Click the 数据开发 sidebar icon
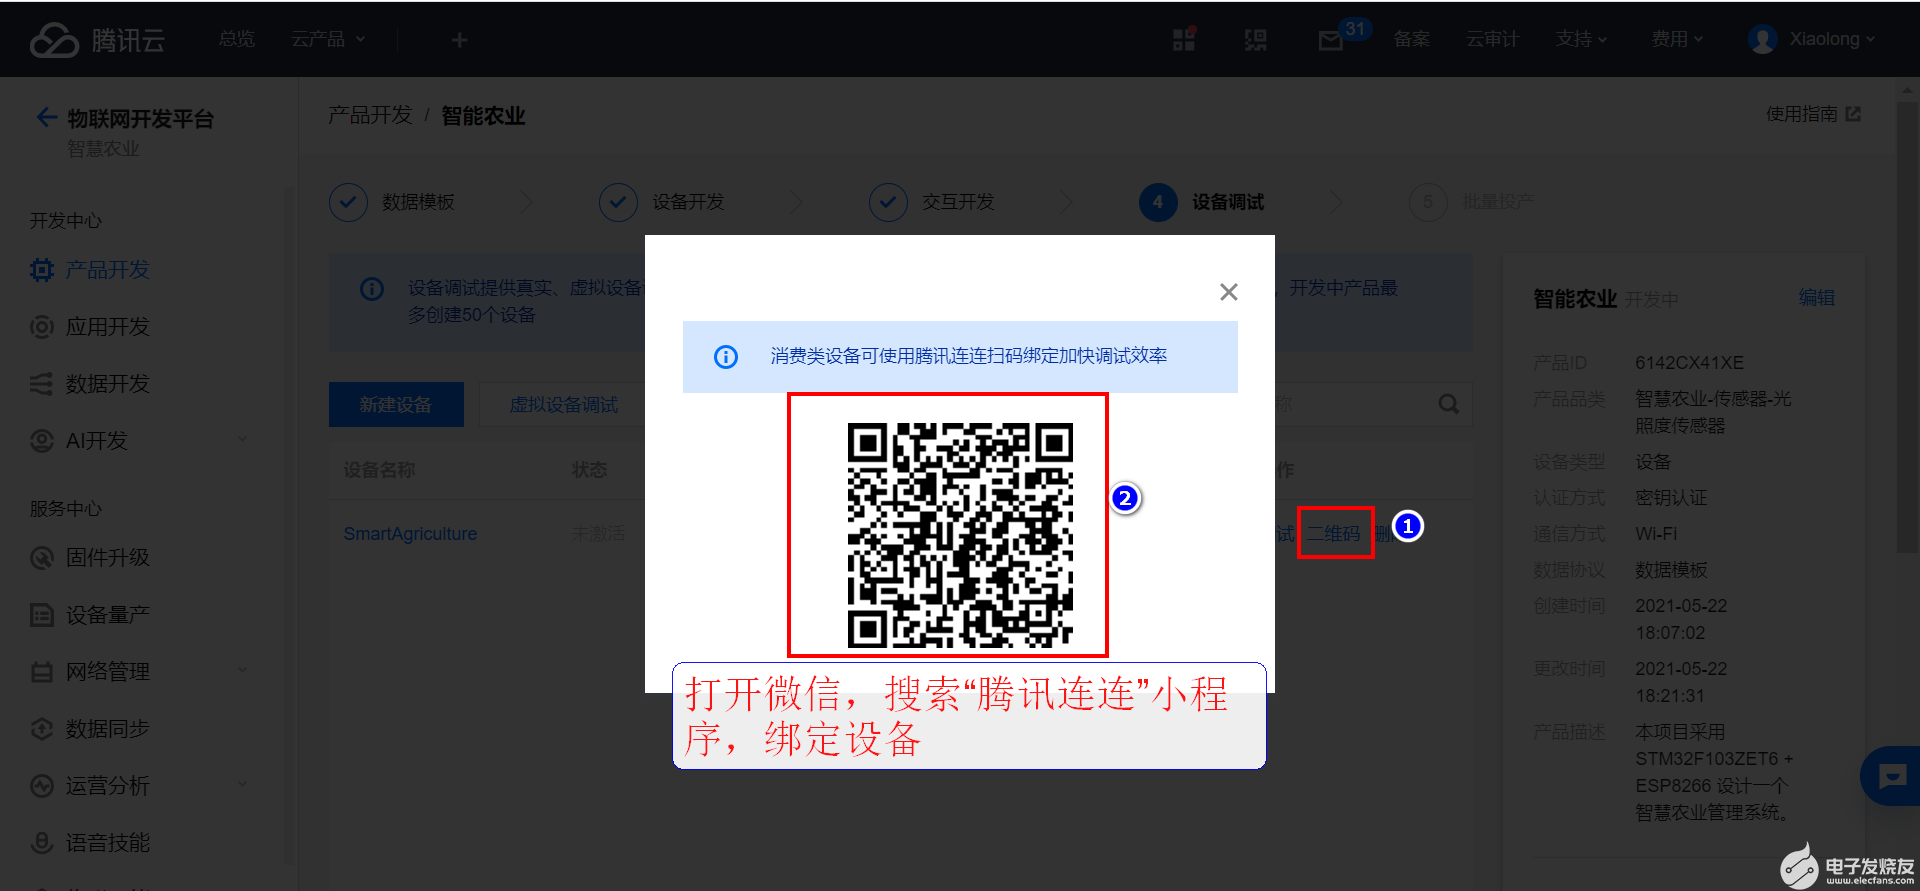The image size is (1920, 891). [x=42, y=384]
